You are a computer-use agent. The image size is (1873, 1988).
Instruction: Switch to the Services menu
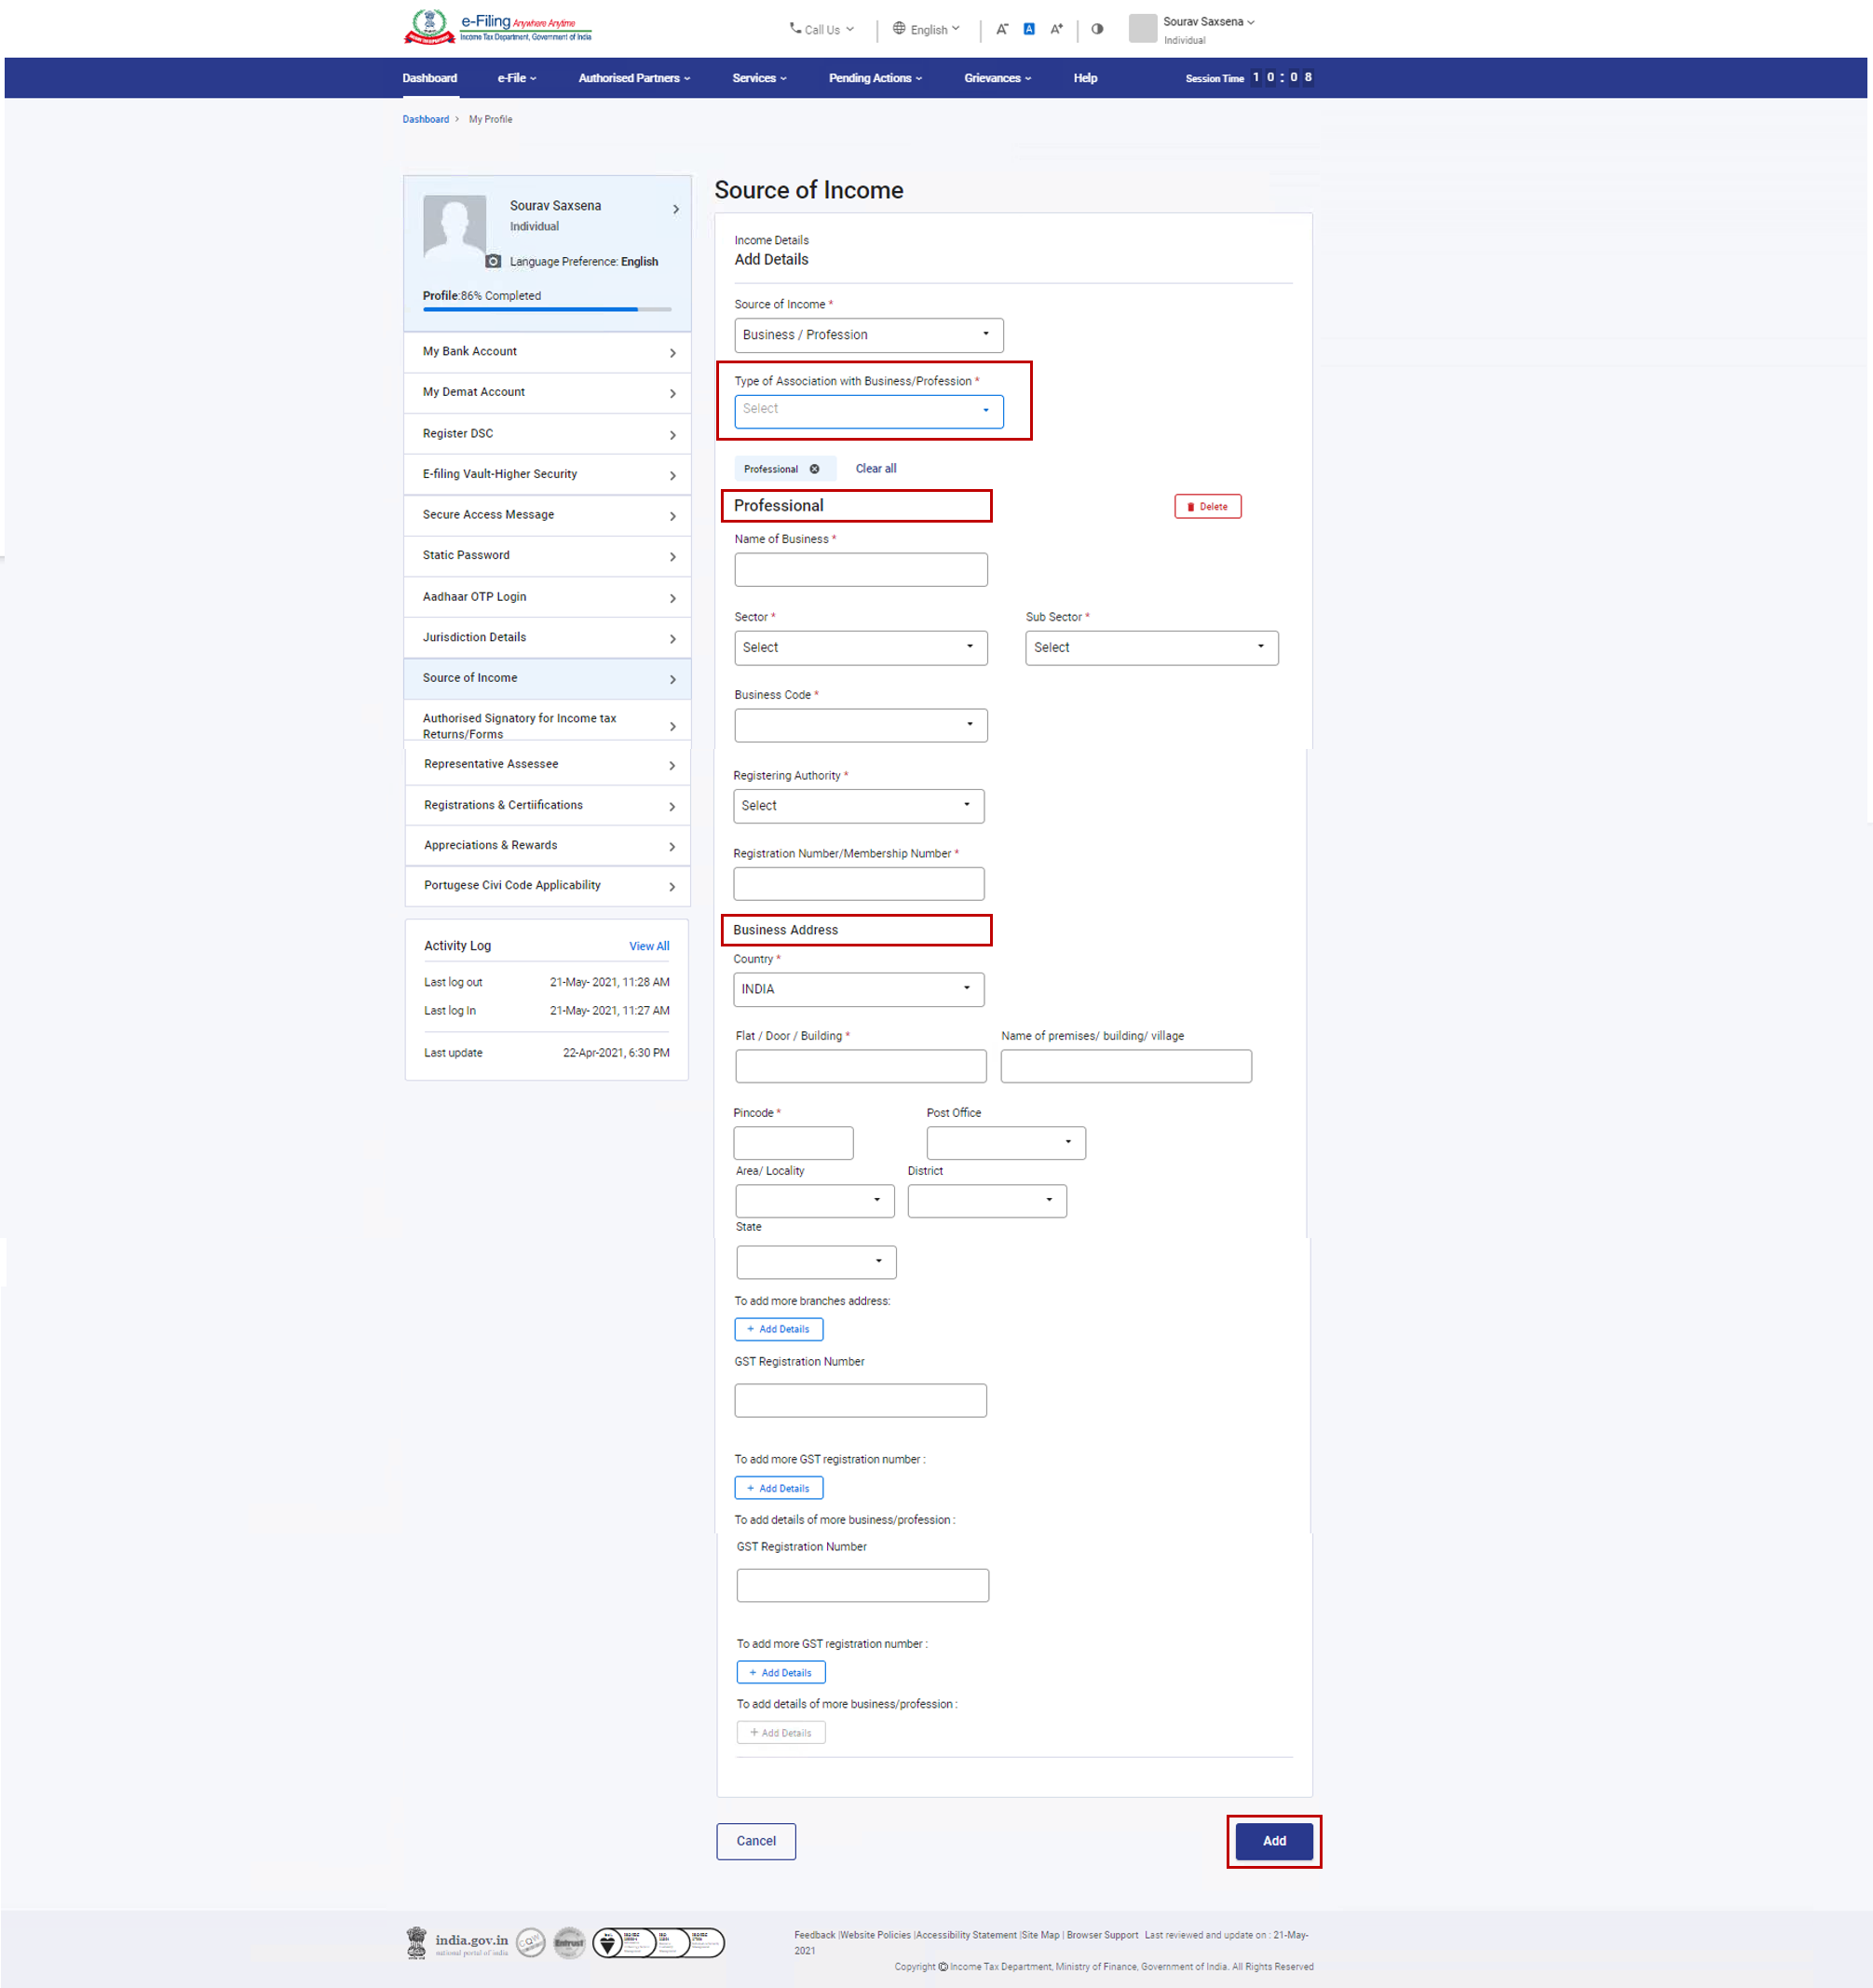(758, 78)
